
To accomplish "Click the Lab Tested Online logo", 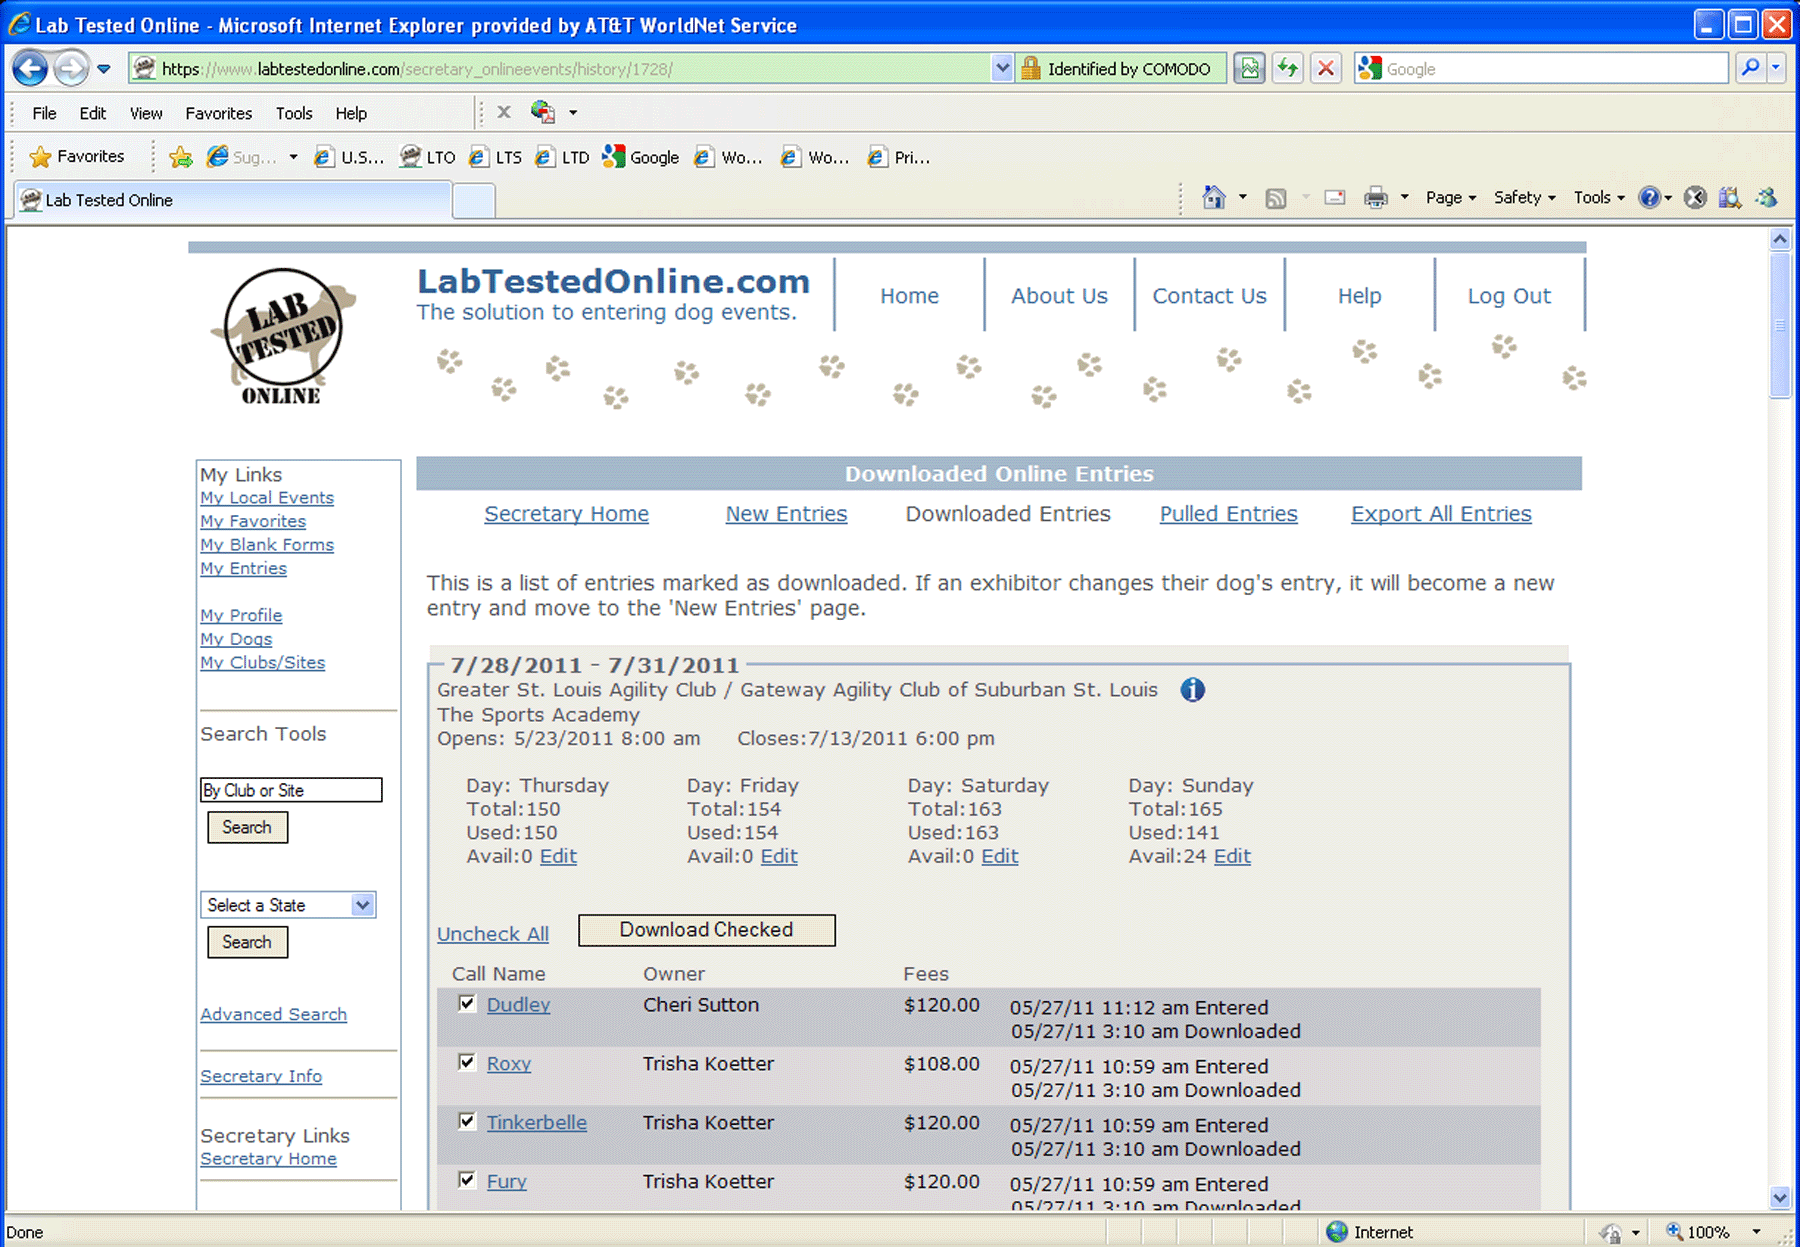I will pos(283,337).
